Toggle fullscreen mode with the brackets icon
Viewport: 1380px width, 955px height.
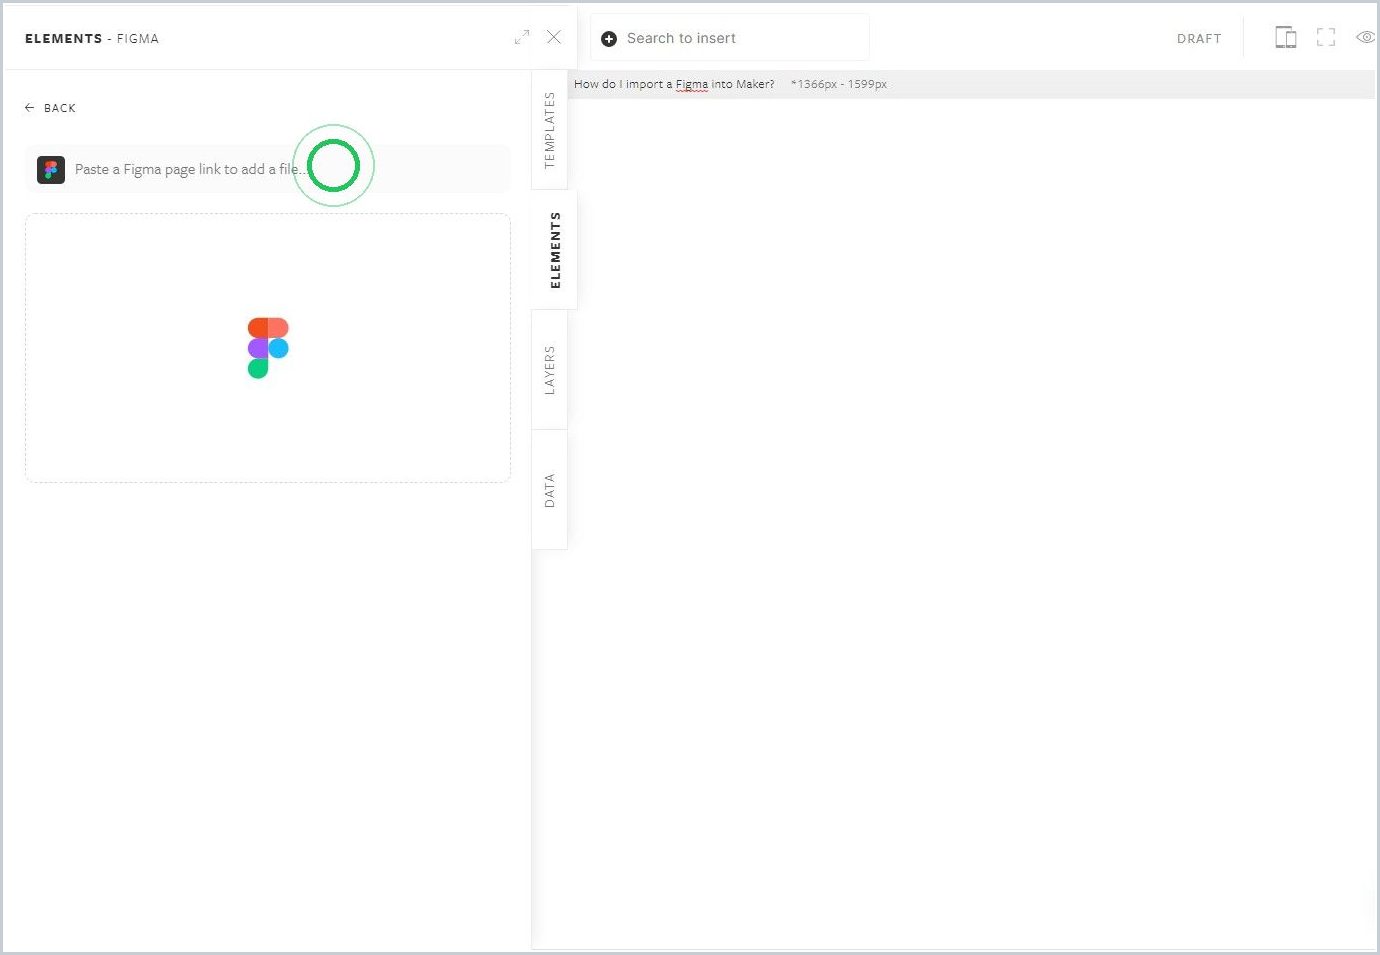(x=1326, y=38)
